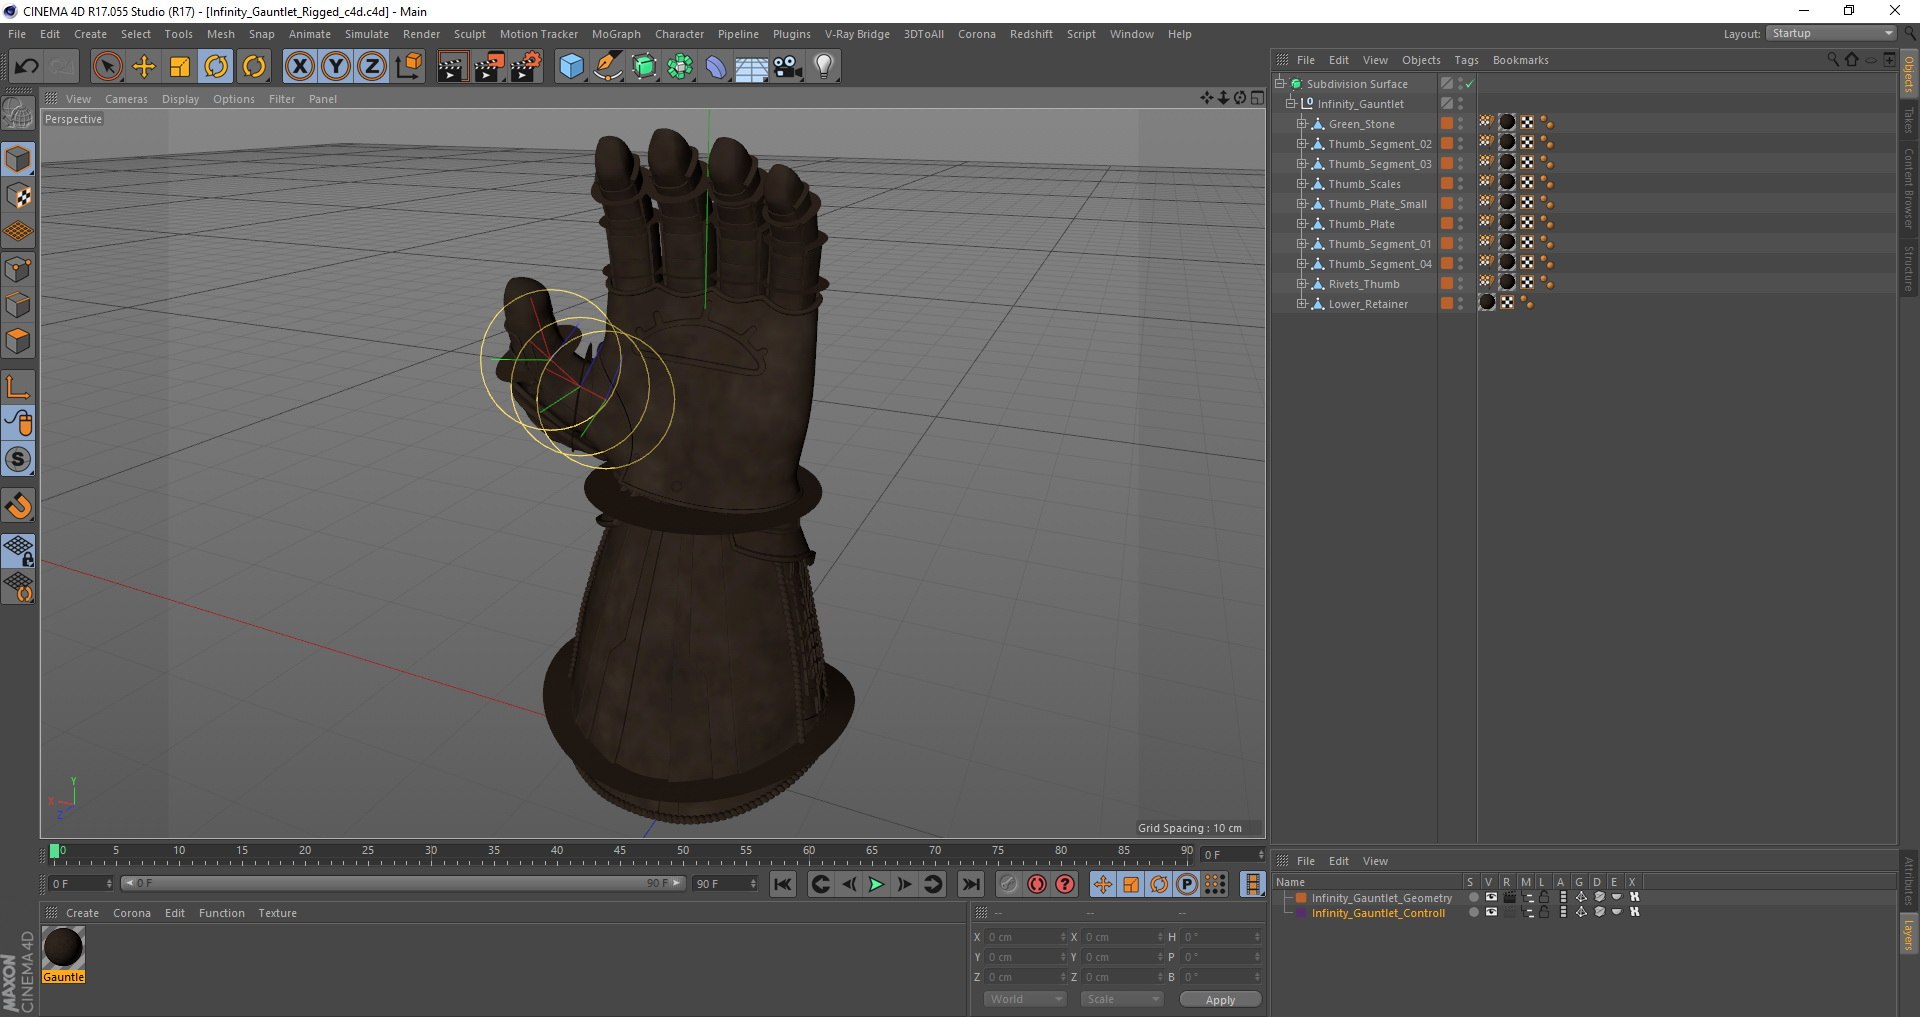Open the Objects side tab
The width and height of the screenshot is (1920, 1017).
click(x=1909, y=73)
